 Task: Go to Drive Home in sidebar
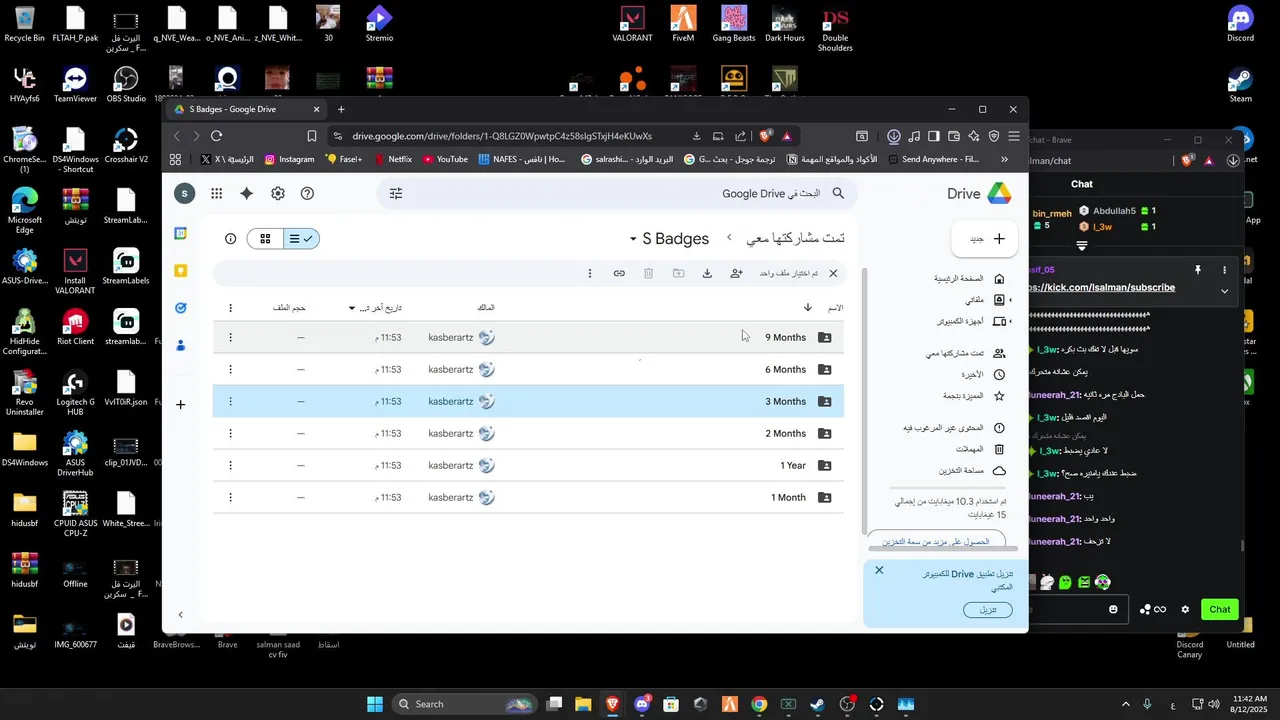click(968, 278)
